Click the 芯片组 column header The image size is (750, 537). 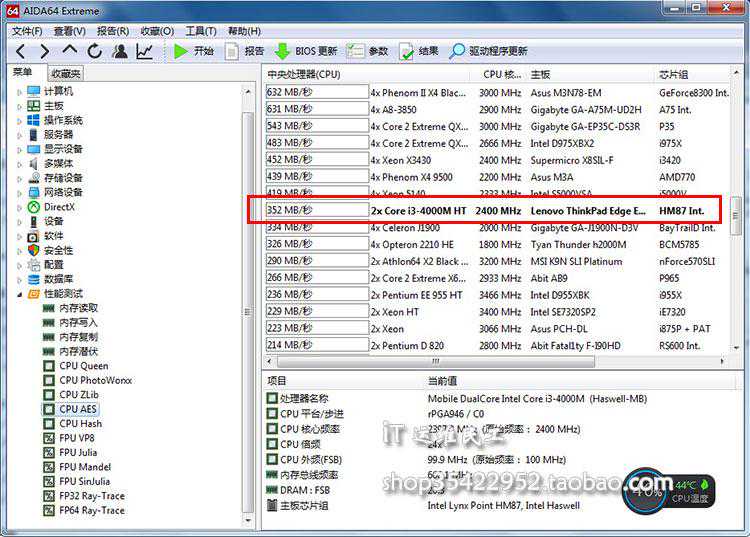[x=674, y=74]
